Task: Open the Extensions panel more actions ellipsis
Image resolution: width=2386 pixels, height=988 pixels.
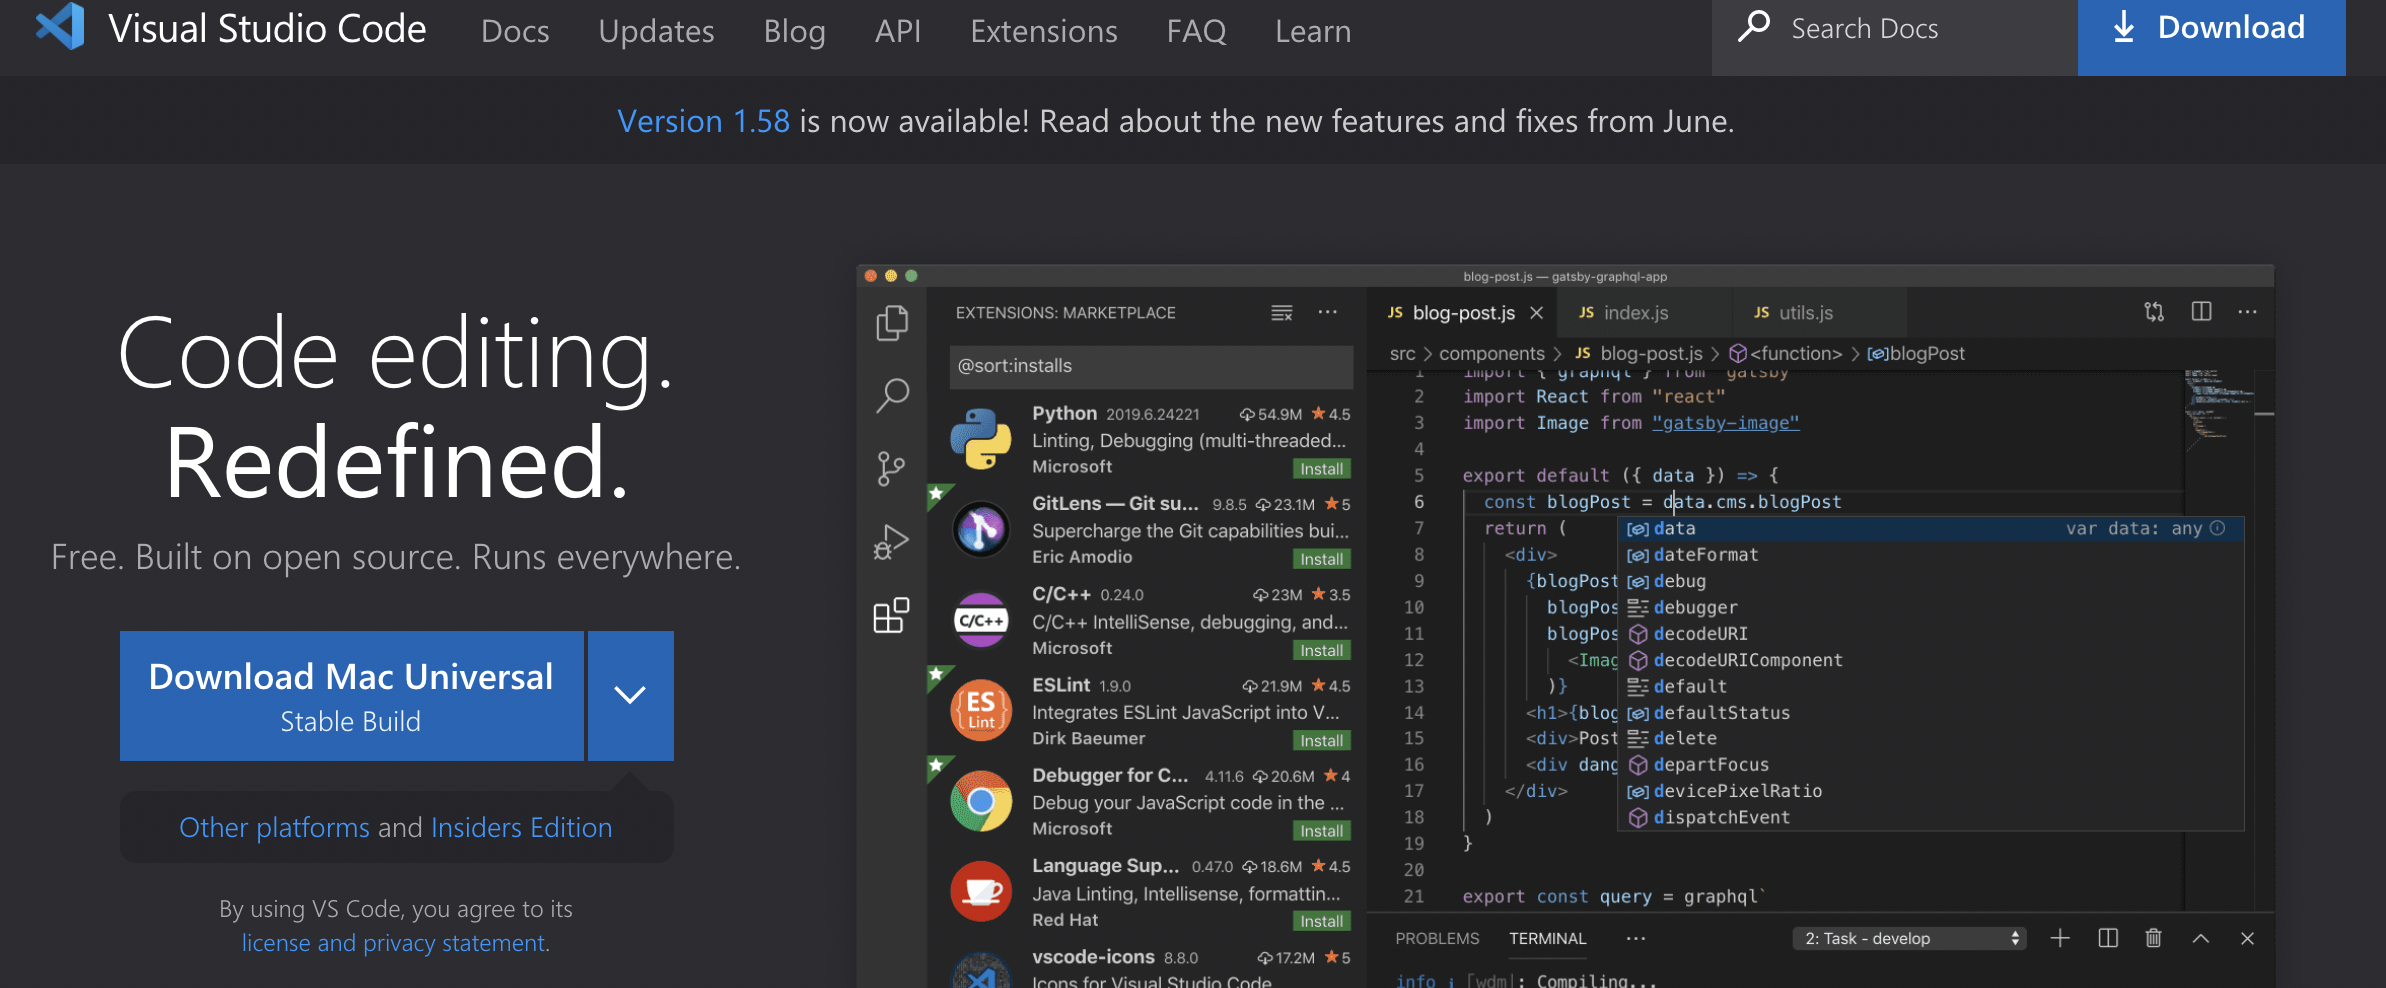Action: [x=1328, y=312]
